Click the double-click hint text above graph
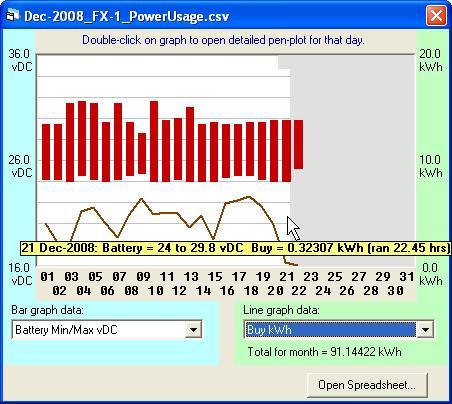Viewport: 452px width, 404px height. pos(223,40)
